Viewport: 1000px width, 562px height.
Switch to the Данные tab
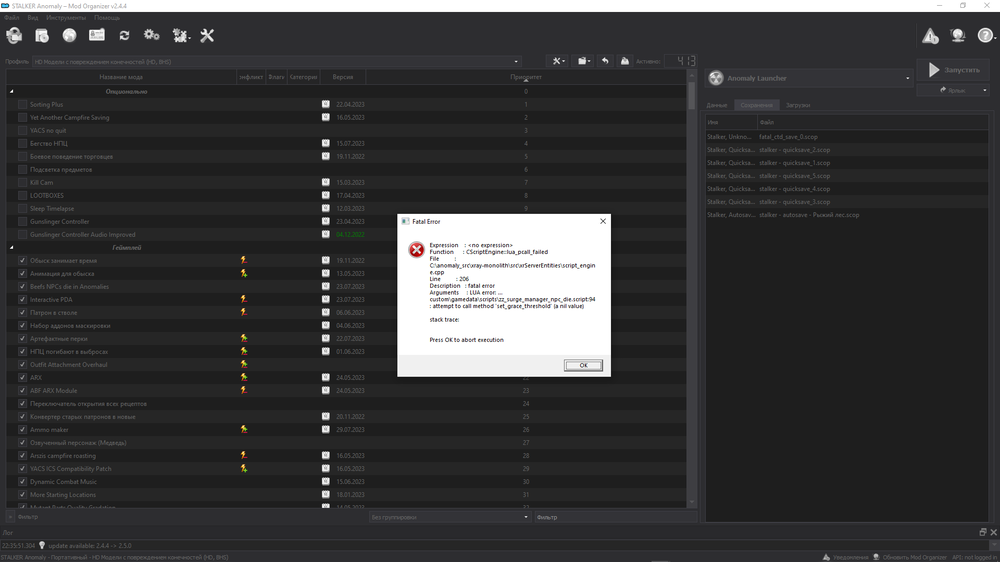click(717, 105)
